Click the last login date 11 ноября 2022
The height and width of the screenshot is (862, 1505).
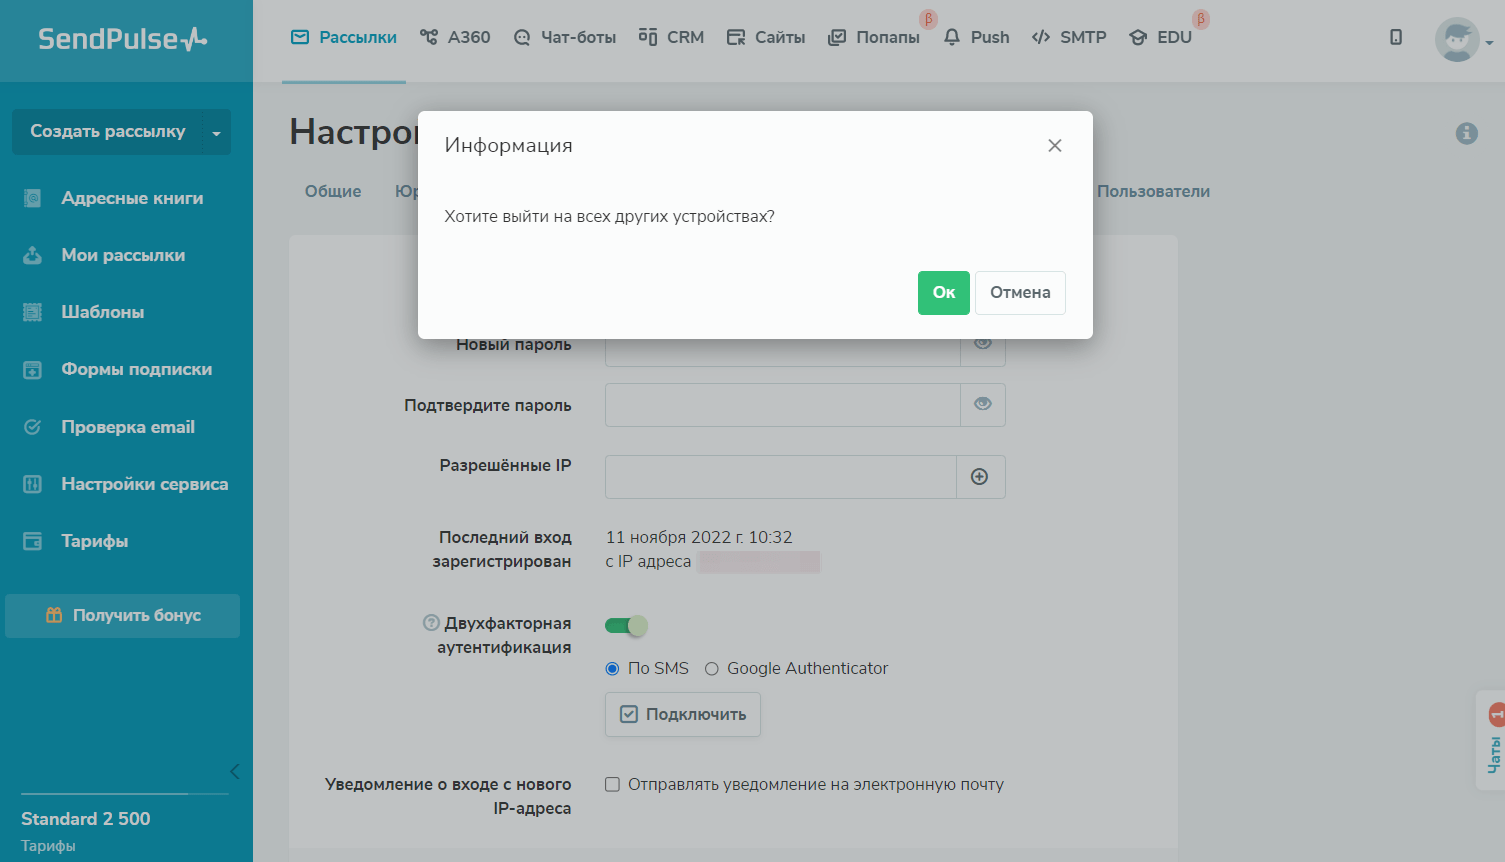click(x=699, y=538)
